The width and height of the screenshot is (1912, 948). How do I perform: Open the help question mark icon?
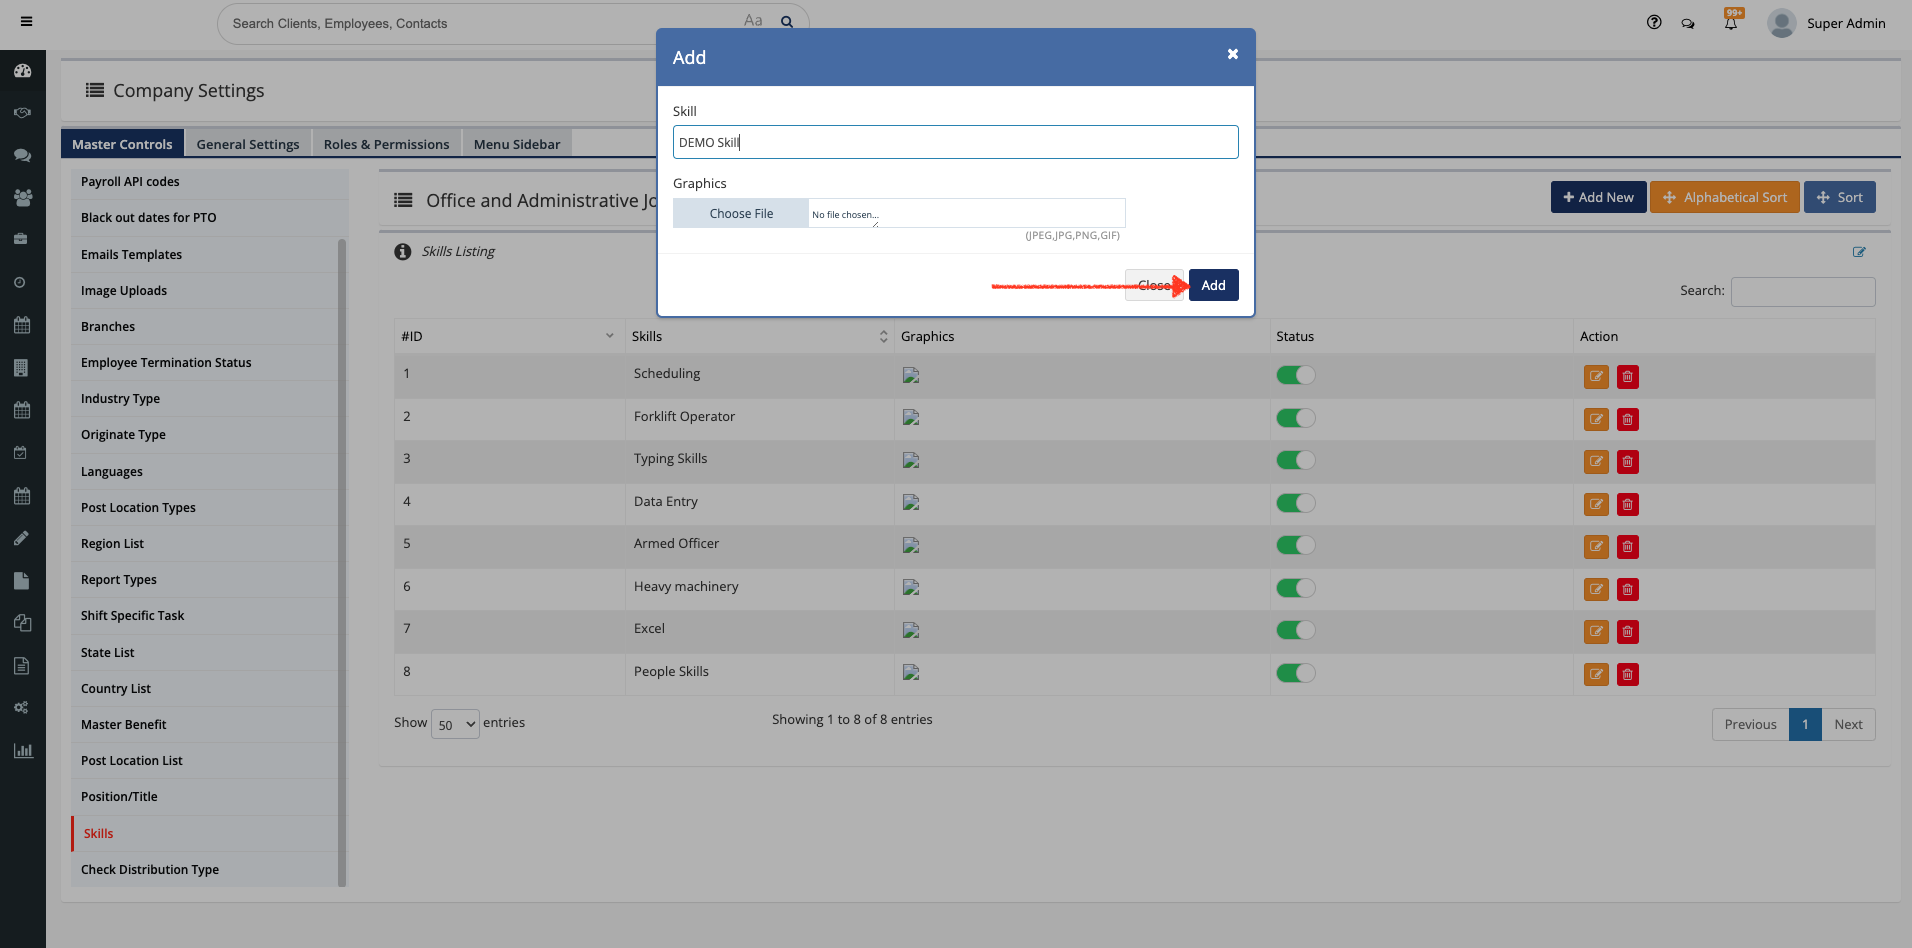coord(1654,23)
